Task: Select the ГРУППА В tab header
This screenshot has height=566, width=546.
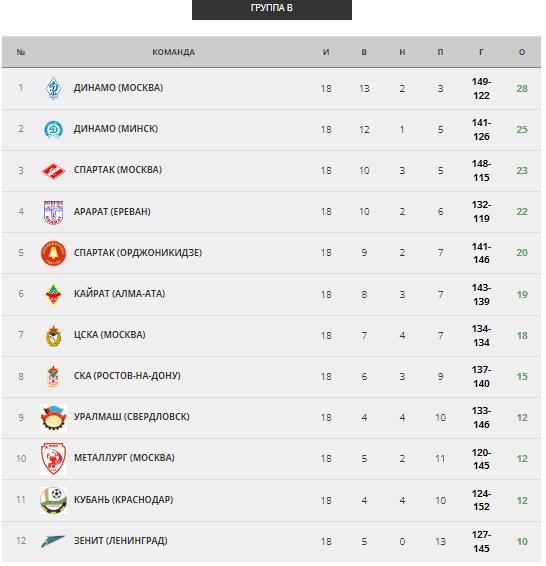Action: pyautogui.click(x=272, y=9)
